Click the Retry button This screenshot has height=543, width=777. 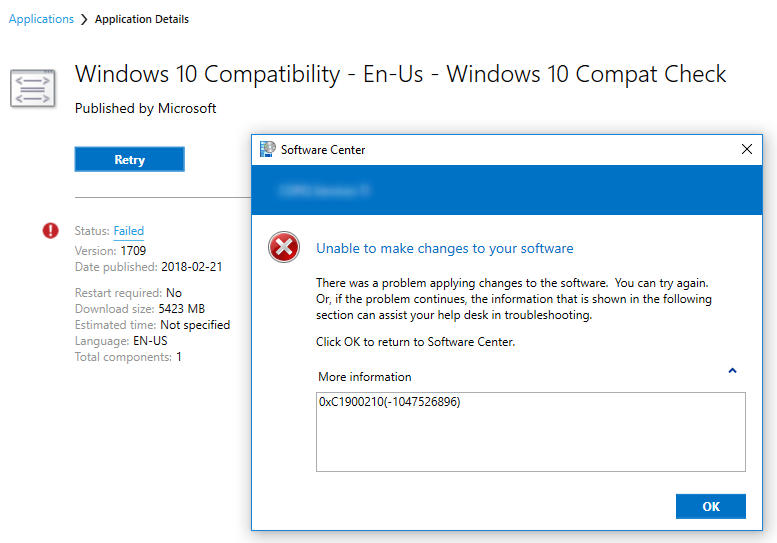coord(129,159)
